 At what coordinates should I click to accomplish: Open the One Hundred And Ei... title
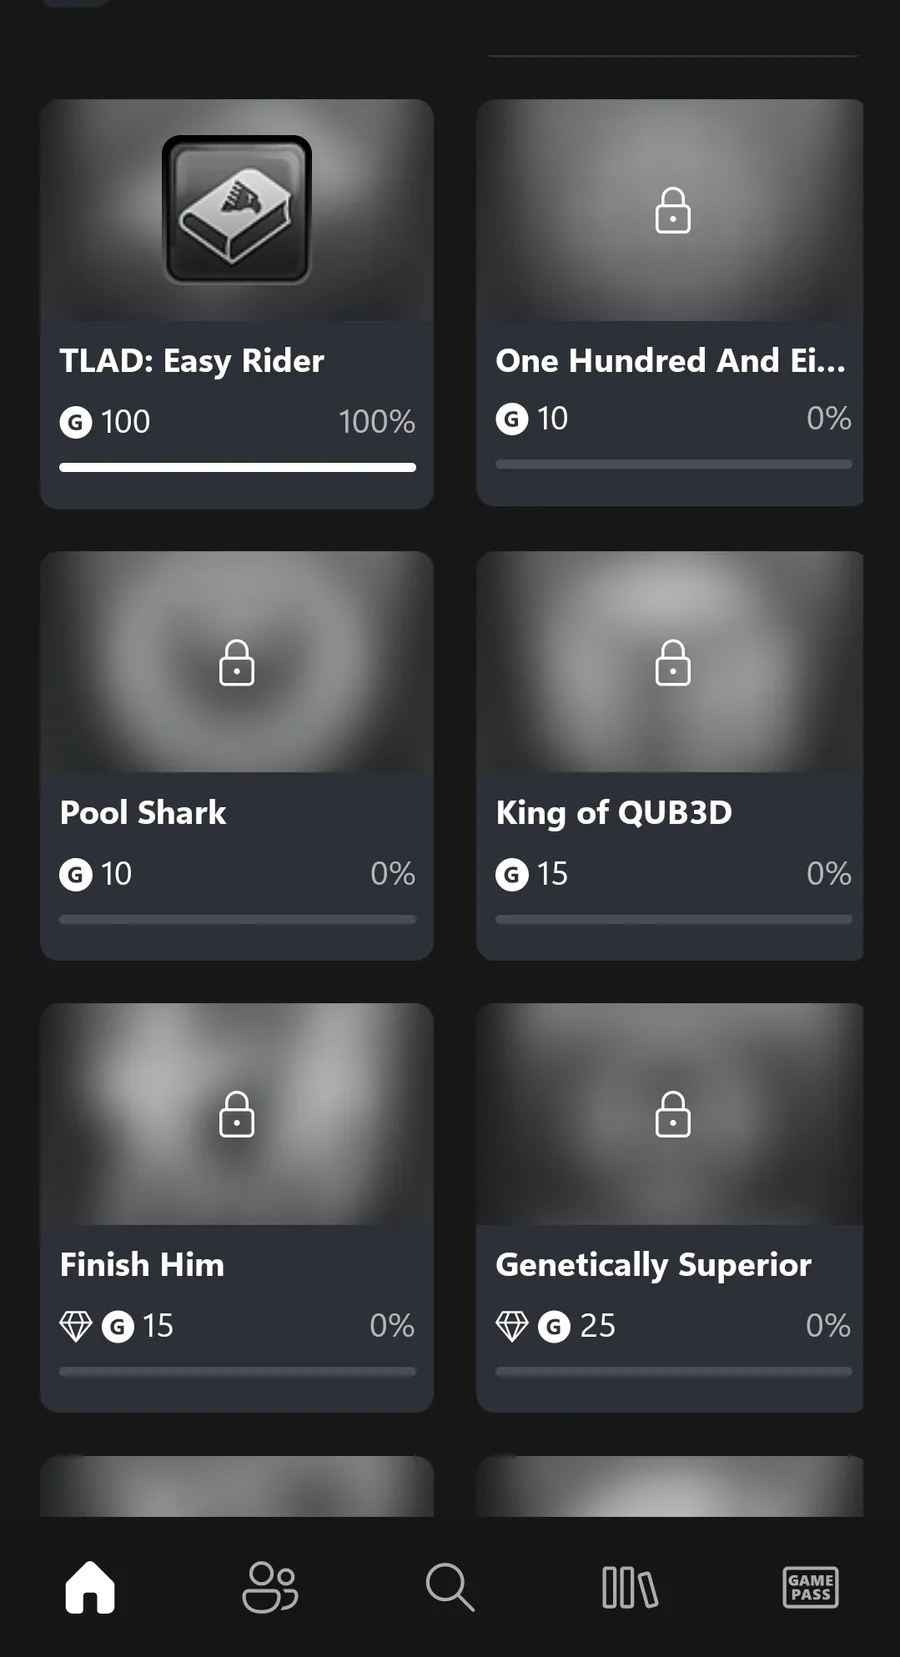(x=670, y=361)
